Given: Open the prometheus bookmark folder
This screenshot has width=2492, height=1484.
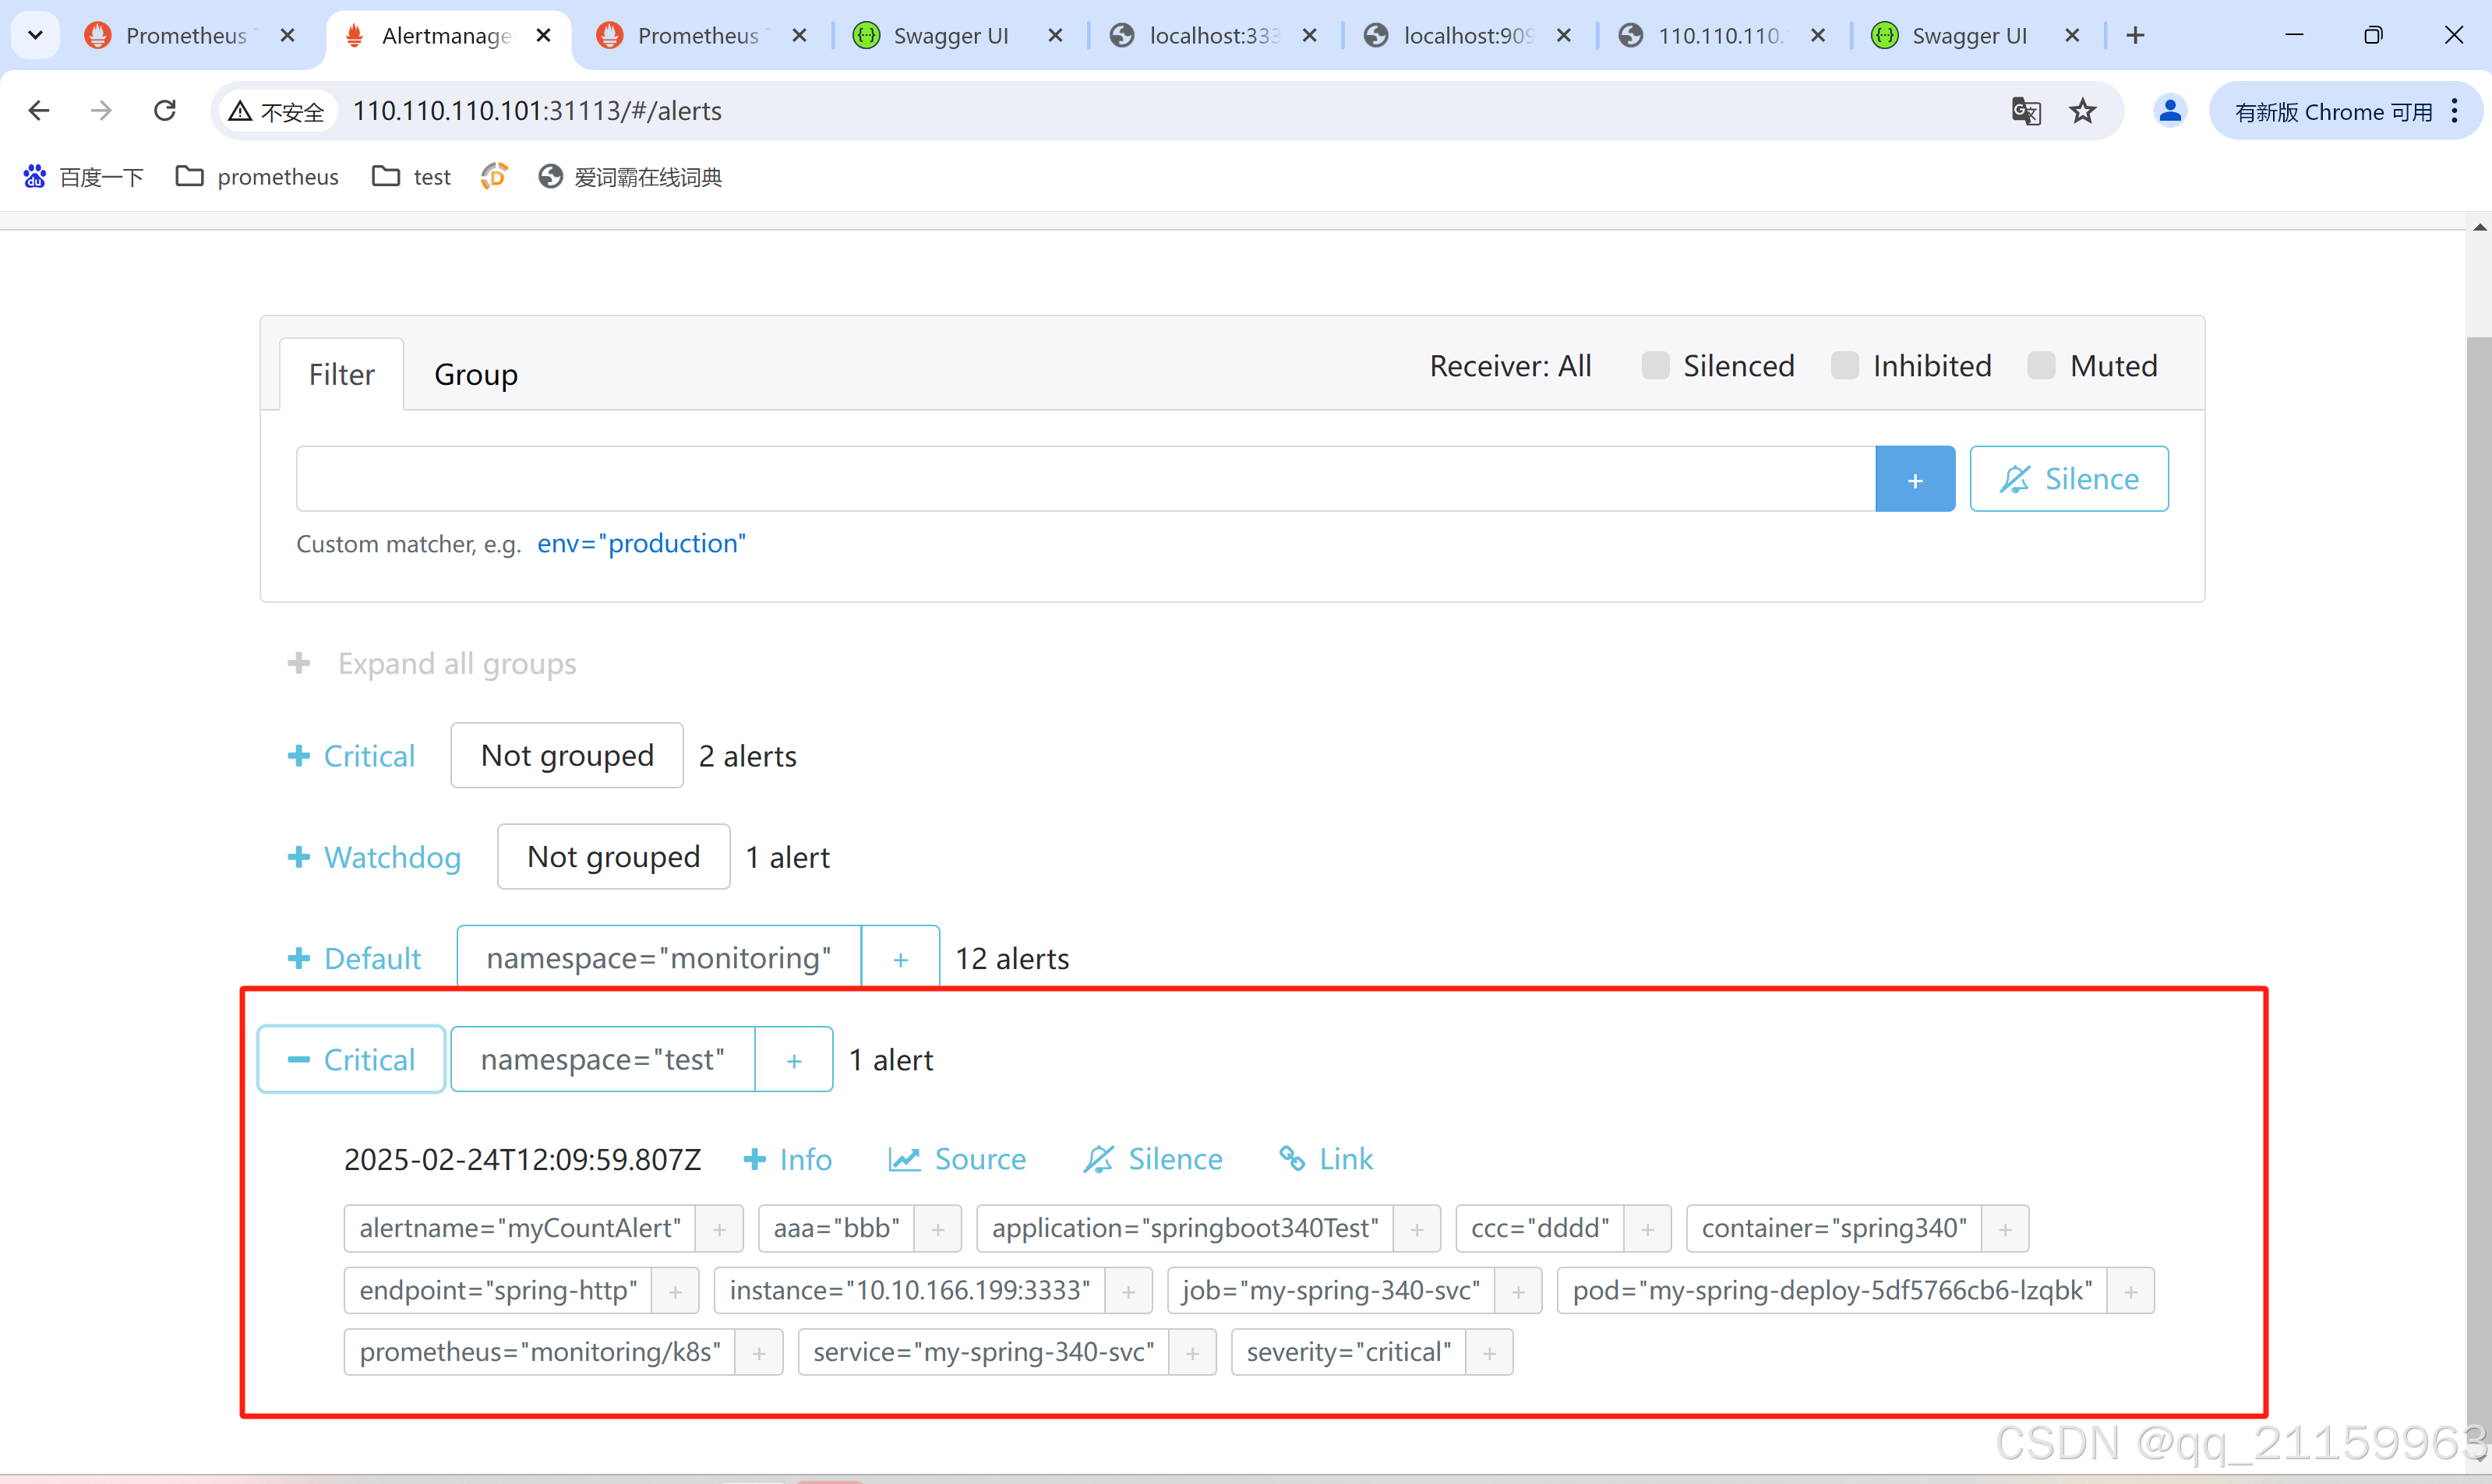Looking at the screenshot, I should click(x=257, y=177).
